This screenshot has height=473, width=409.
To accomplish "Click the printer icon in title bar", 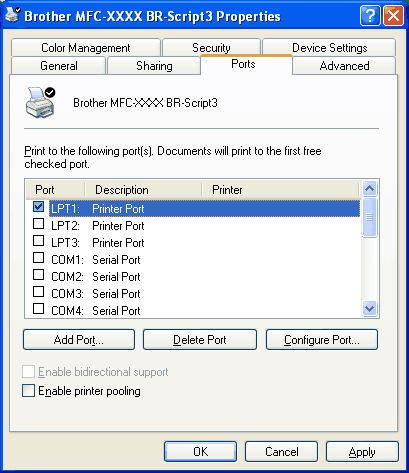I will (x=13, y=15).
